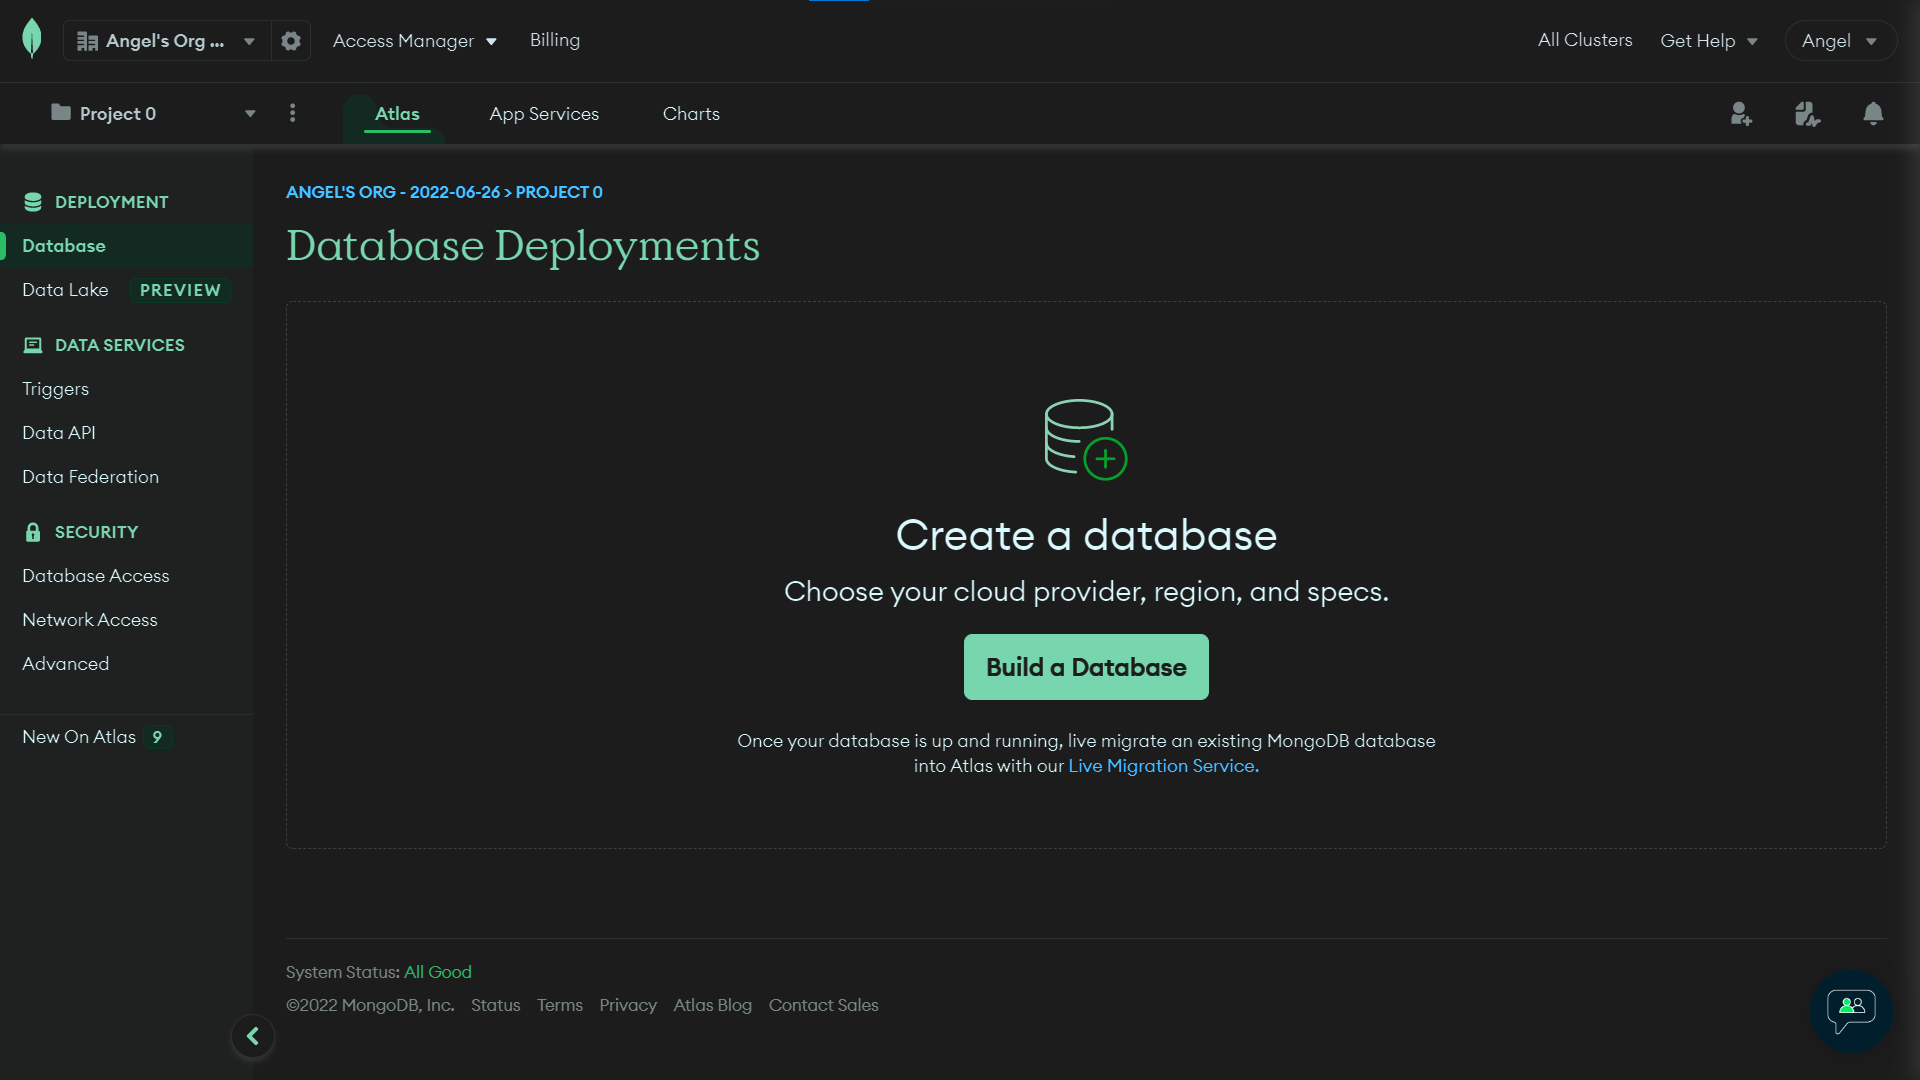Click the Deployment section icon
This screenshot has width=1920, height=1080.
click(x=34, y=201)
